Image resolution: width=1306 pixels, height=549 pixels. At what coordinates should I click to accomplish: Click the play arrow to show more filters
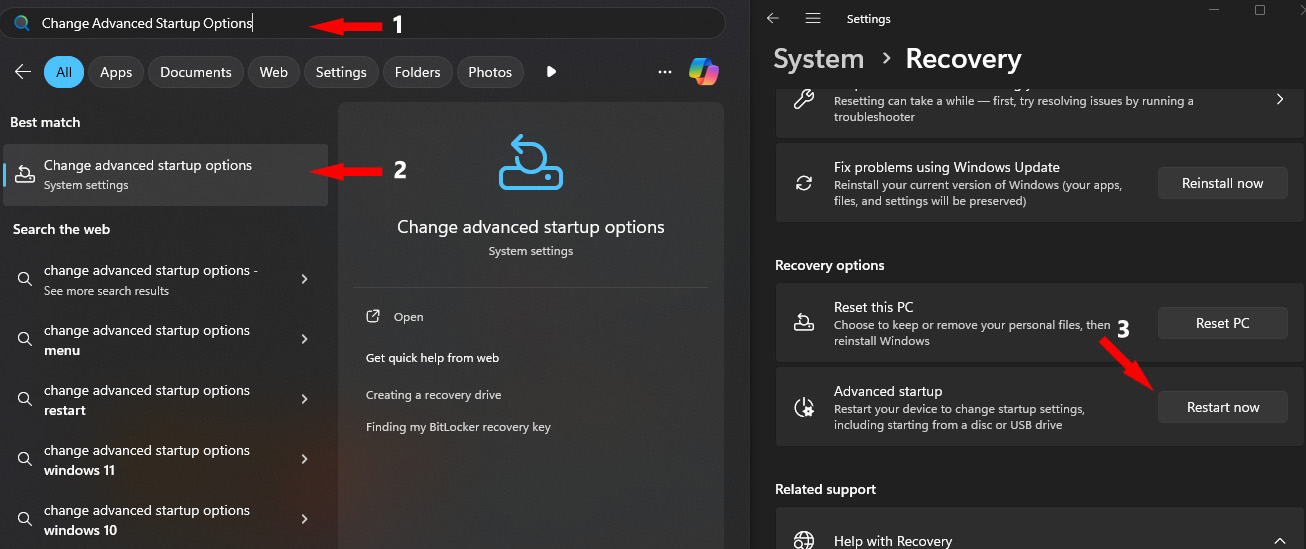coord(551,72)
